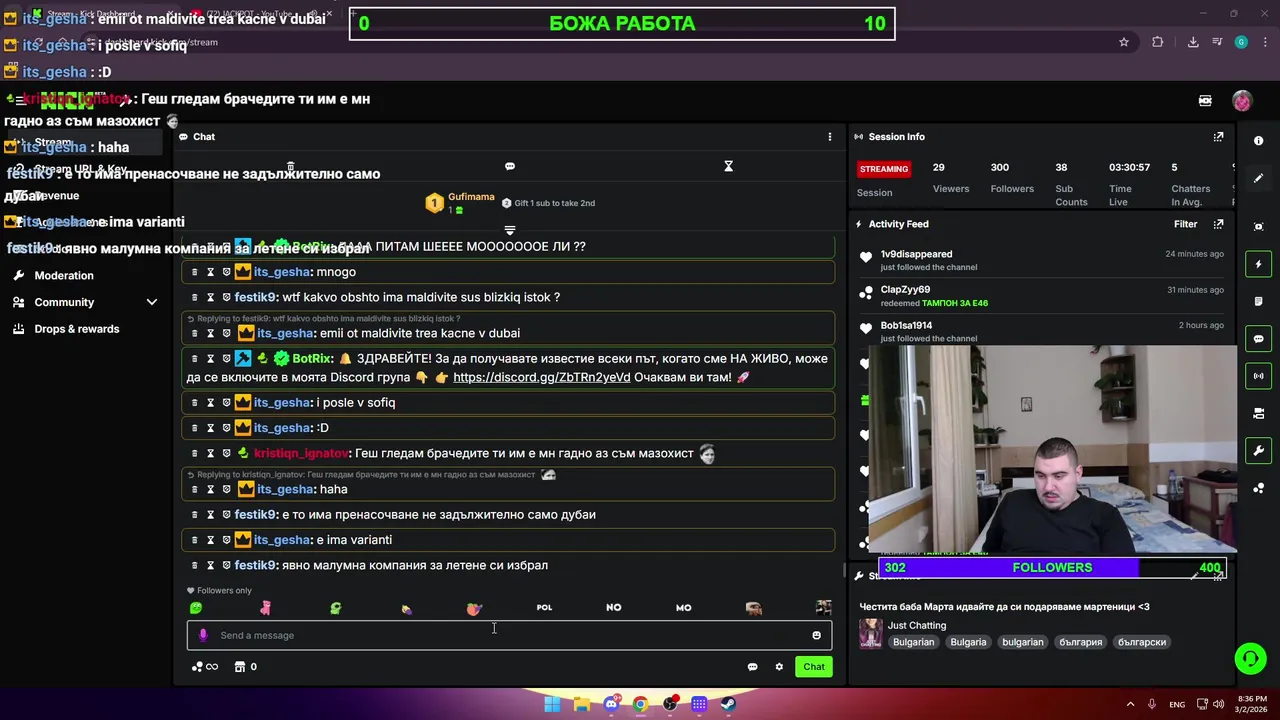The width and height of the screenshot is (1280, 720).
Task: Focus the Send a message input field
Action: [x=509, y=635]
